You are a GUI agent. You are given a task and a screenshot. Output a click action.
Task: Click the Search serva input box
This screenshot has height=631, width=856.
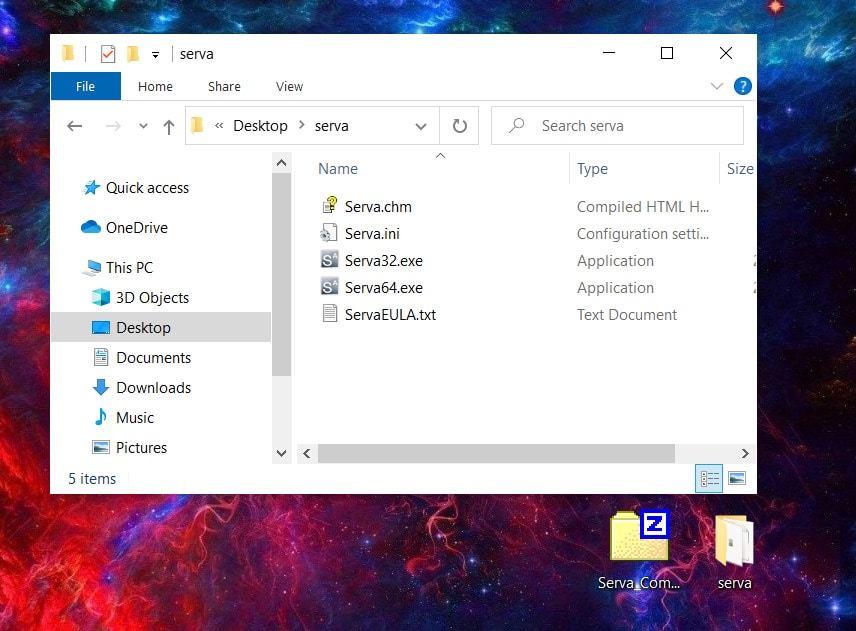click(x=617, y=126)
